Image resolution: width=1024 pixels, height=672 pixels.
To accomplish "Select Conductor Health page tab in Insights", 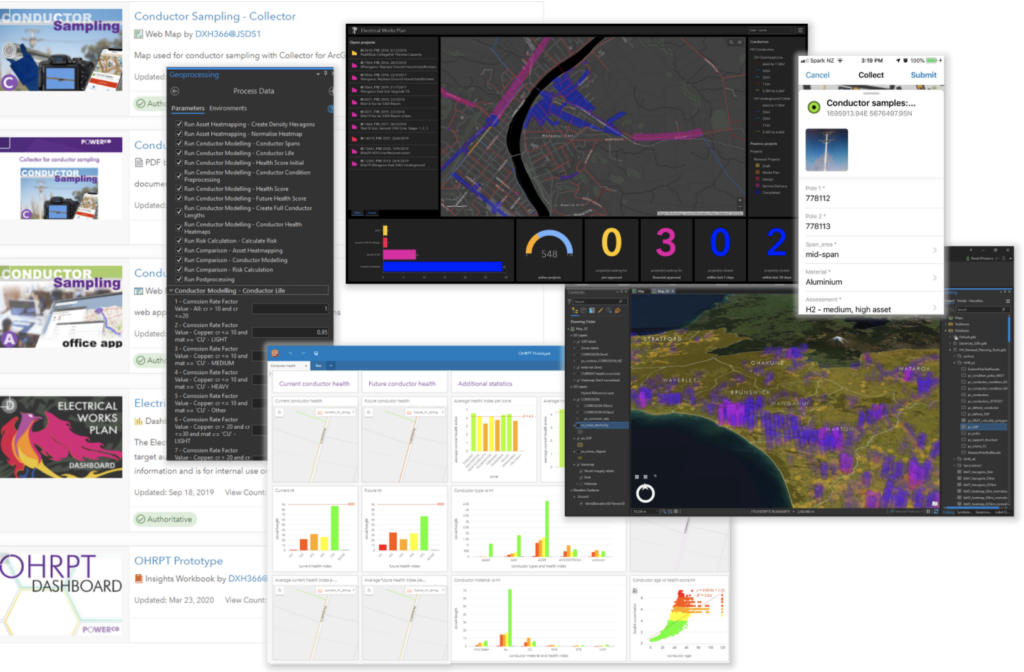I will (x=290, y=366).
